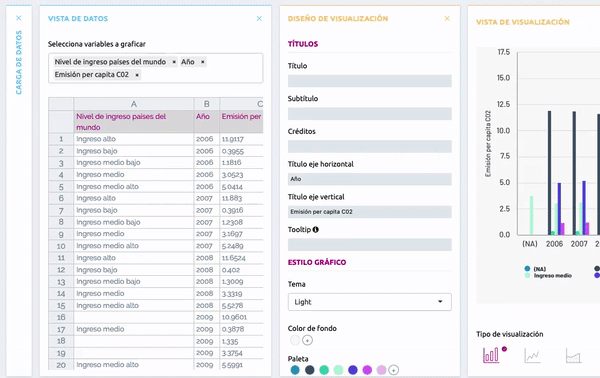
Task: Click cell 'Ingreso bajo' in row 2
Action: [x=134, y=151]
